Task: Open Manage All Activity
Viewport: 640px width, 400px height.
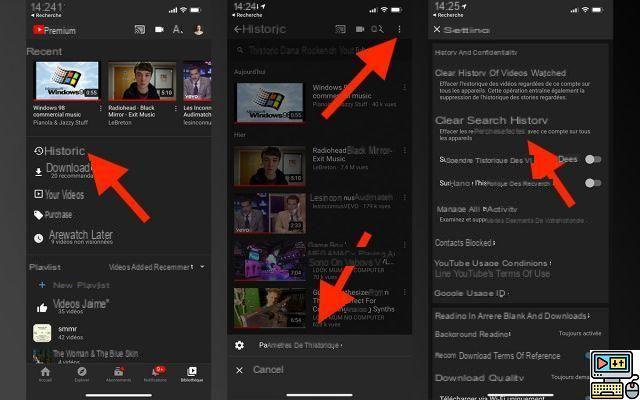Action: pos(477,209)
